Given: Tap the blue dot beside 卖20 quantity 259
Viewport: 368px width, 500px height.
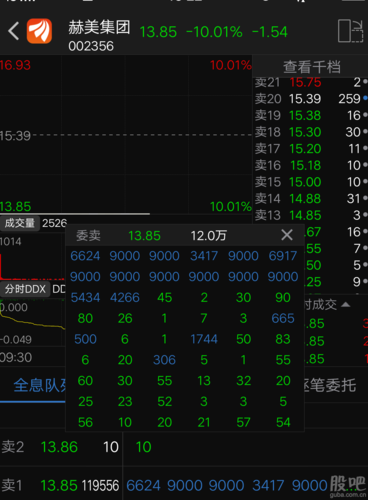Looking at the screenshot, I should tap(365, 98).
